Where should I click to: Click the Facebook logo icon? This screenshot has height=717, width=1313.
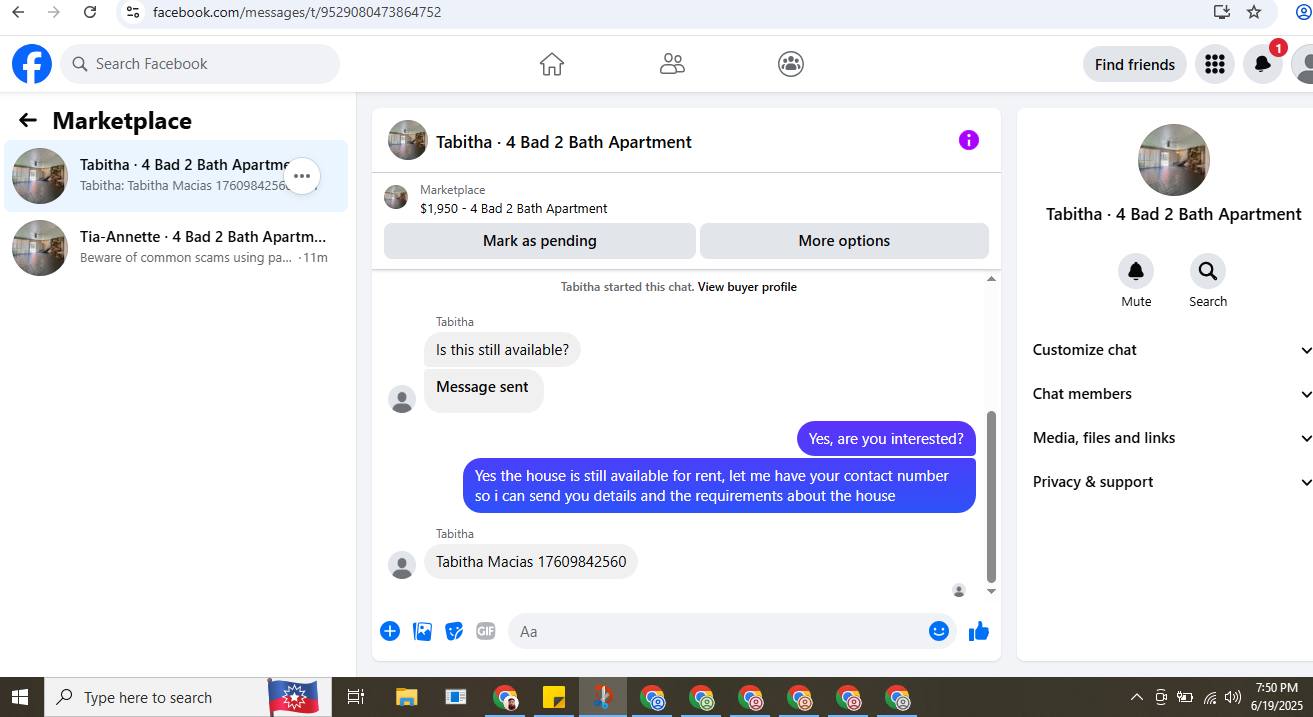(32, 64)
